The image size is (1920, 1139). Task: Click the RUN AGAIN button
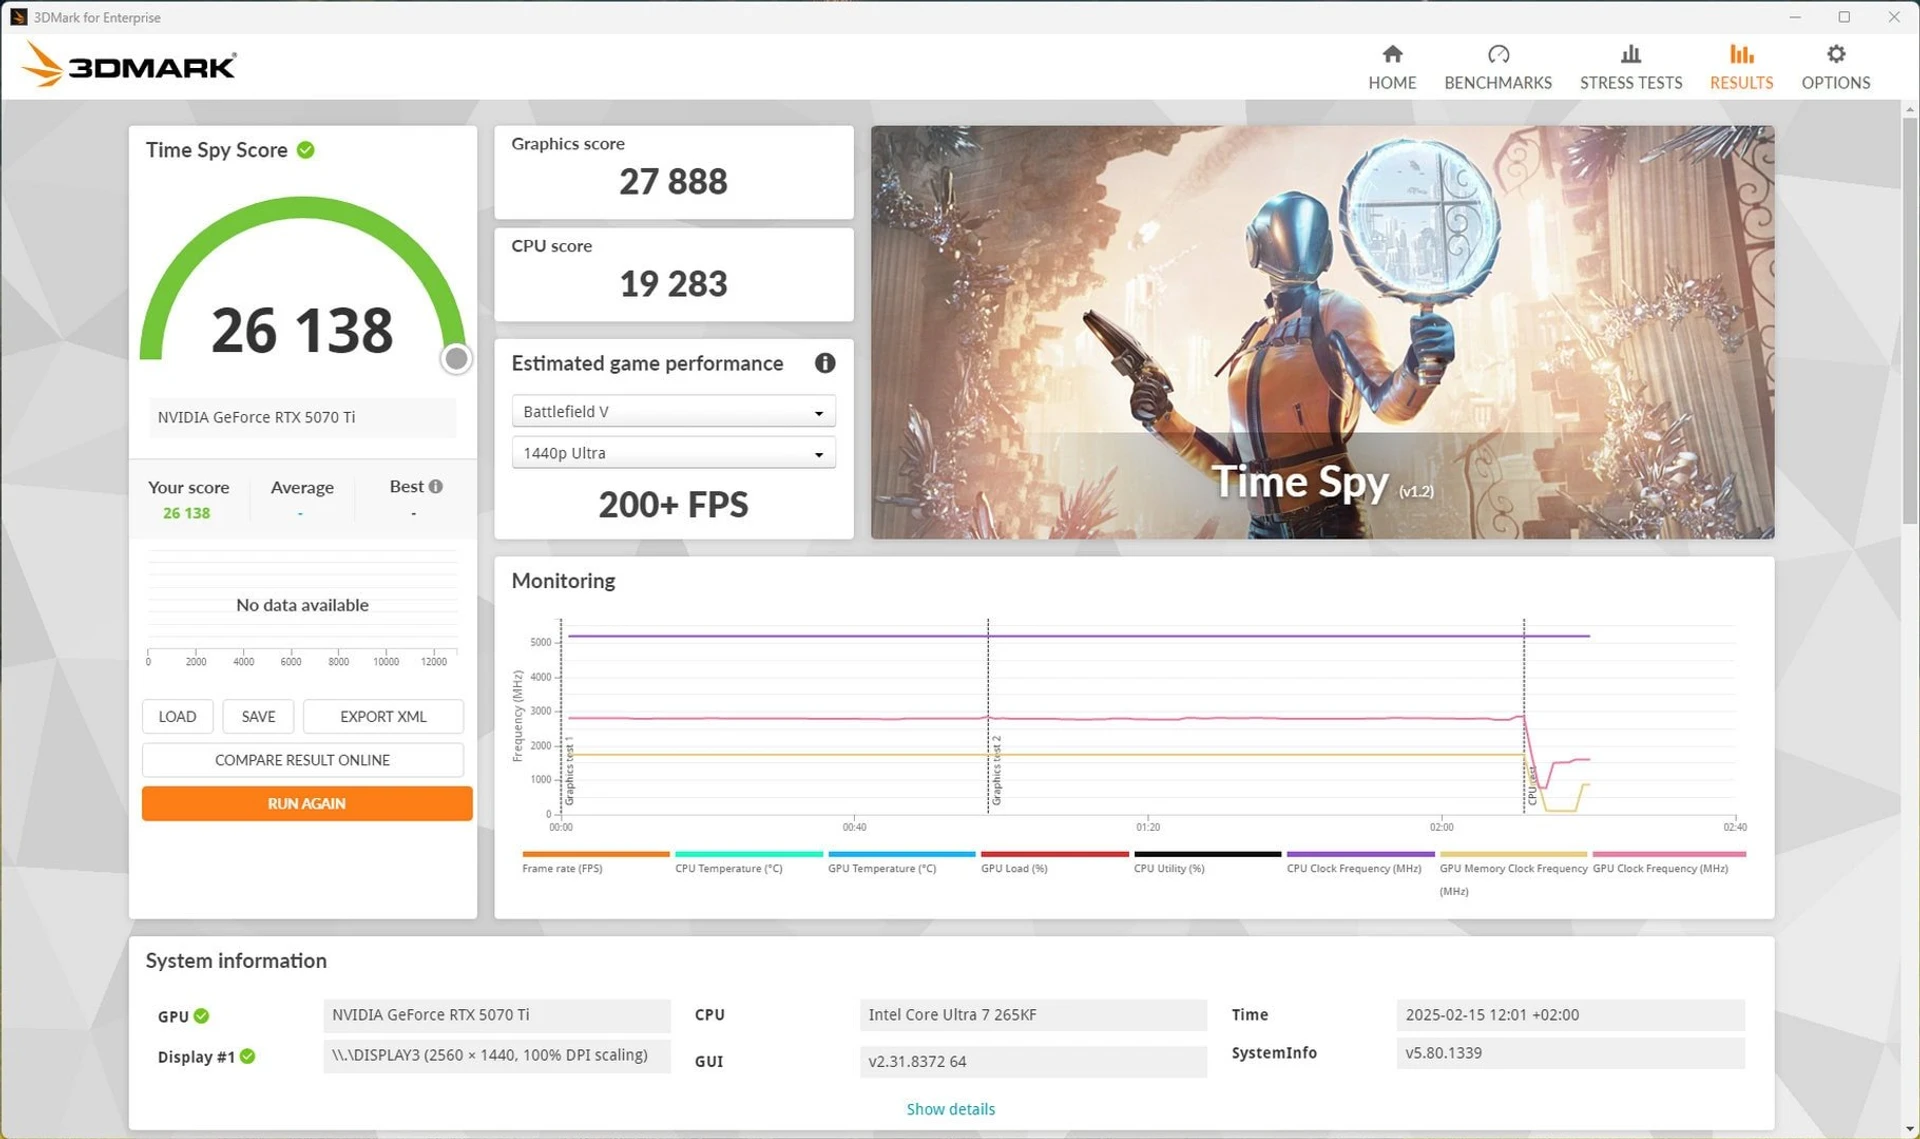pyautogui.click(x=307, y=803)
